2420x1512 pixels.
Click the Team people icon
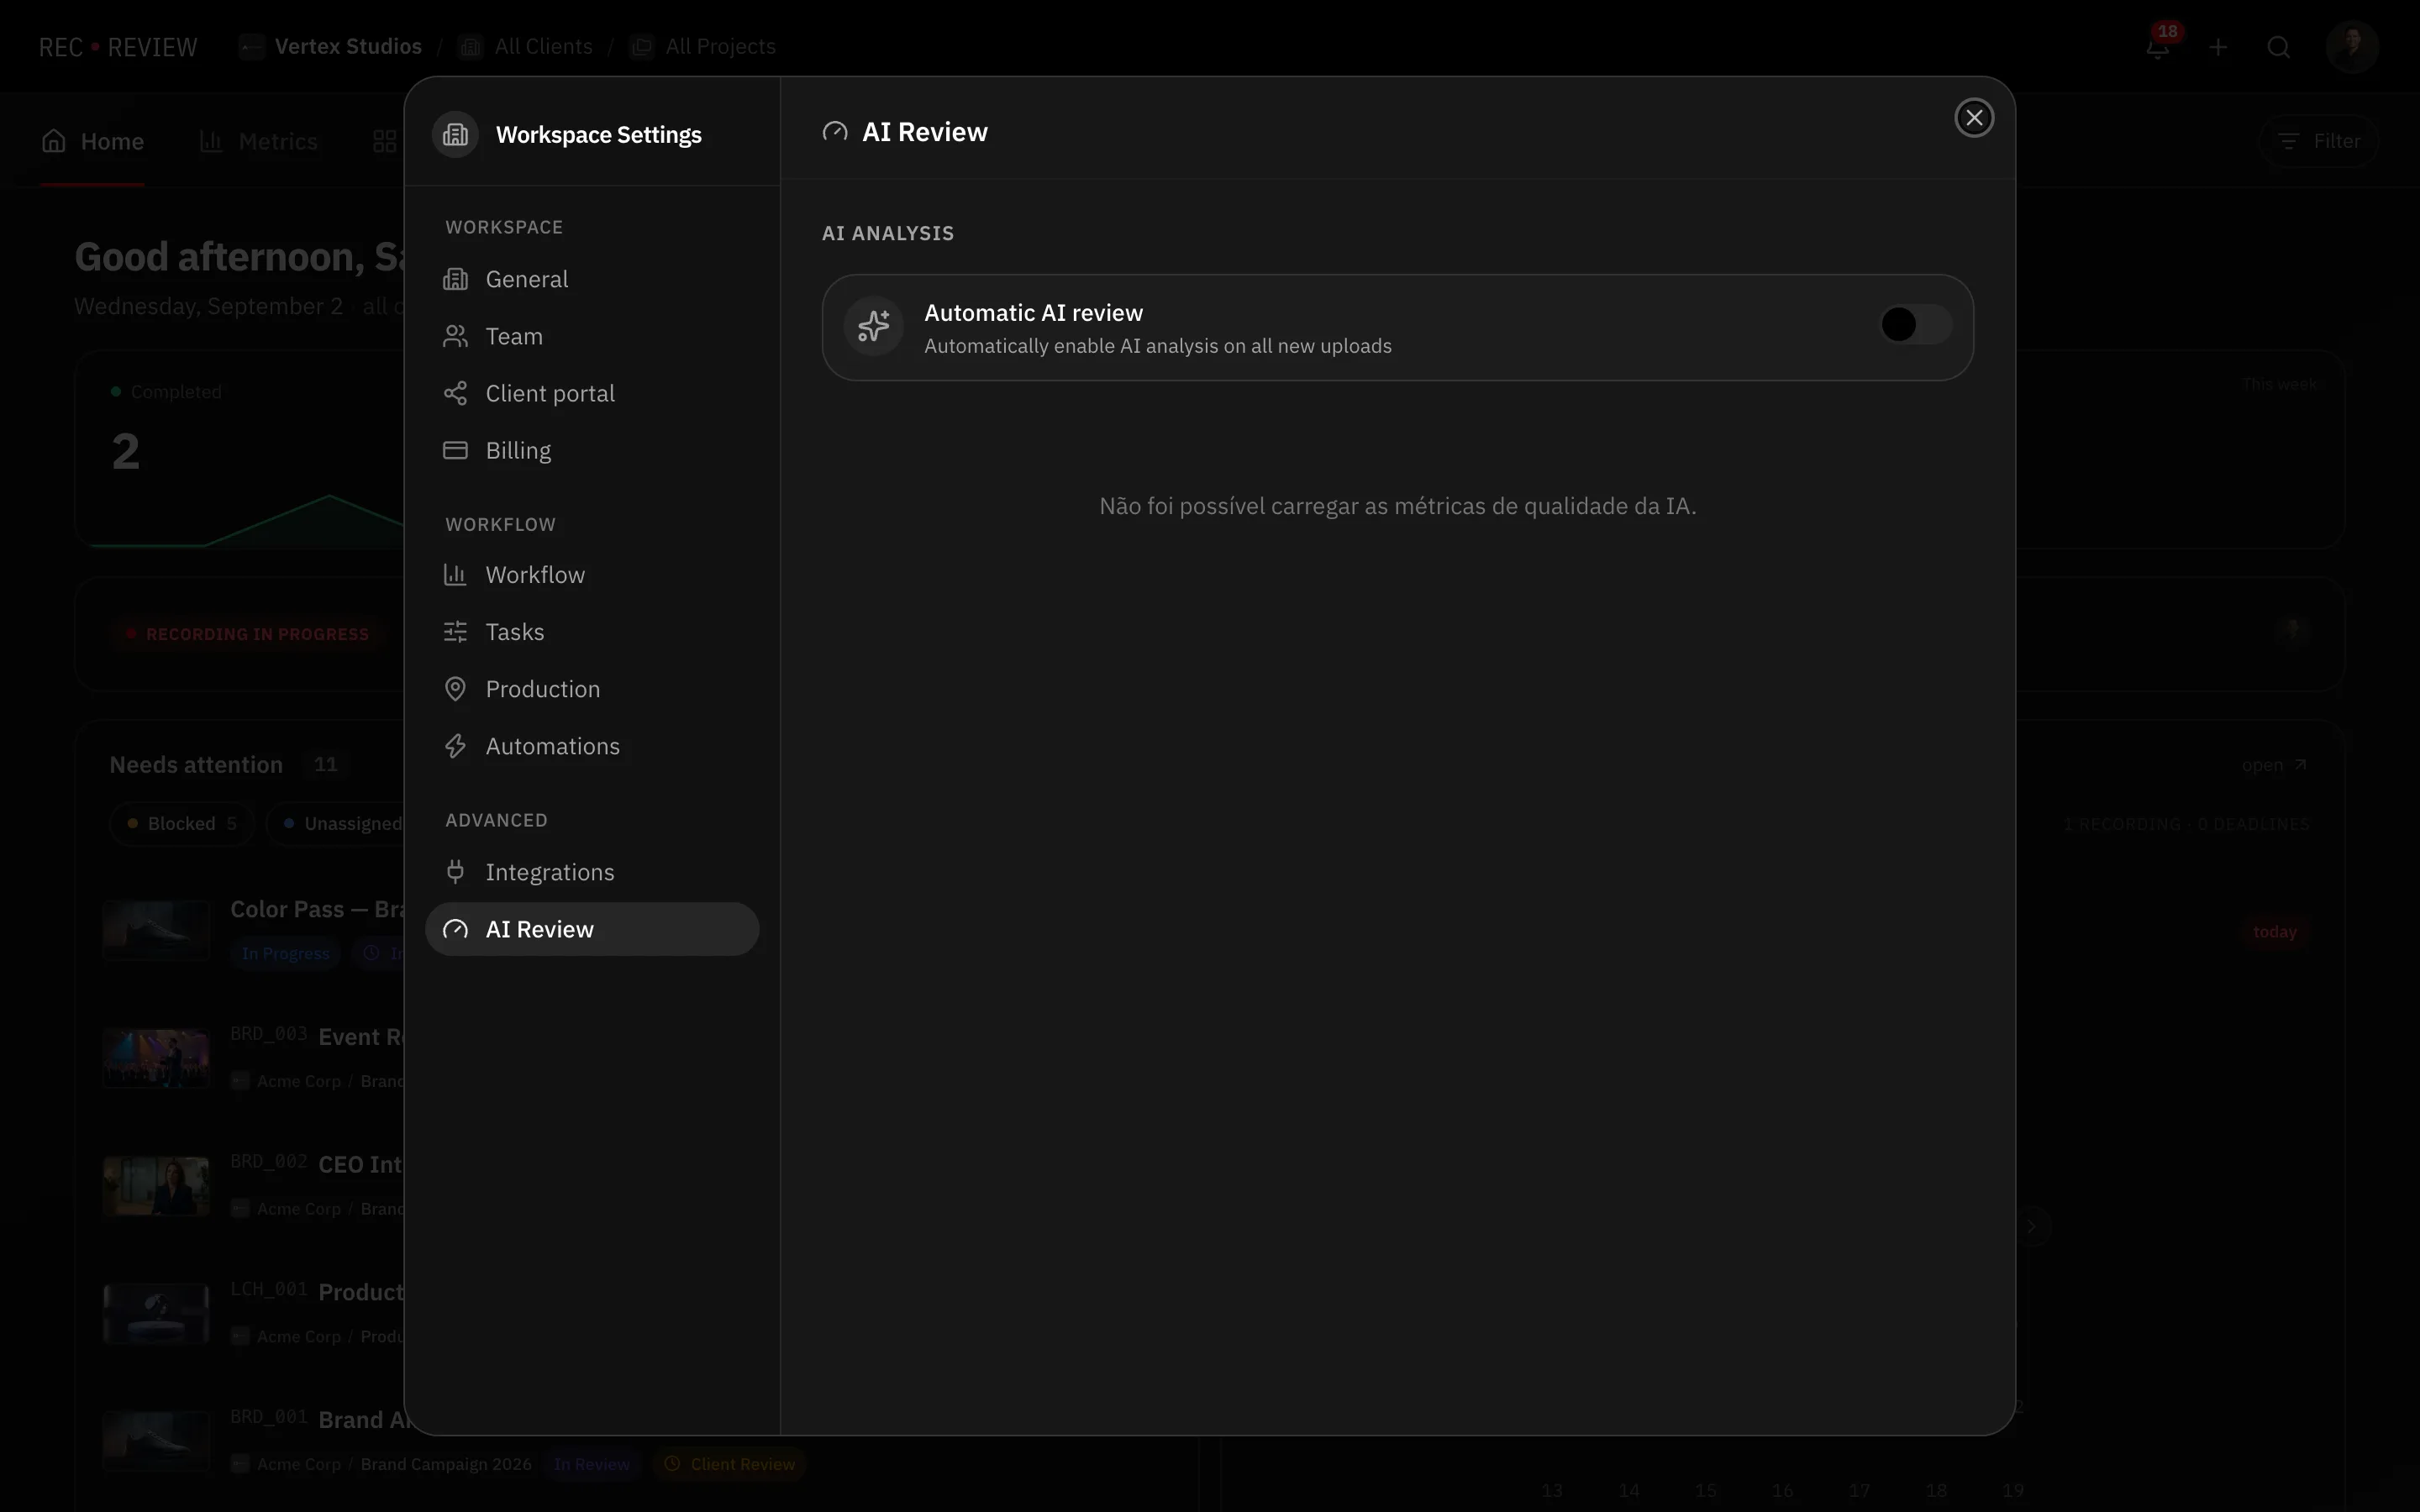455,336
